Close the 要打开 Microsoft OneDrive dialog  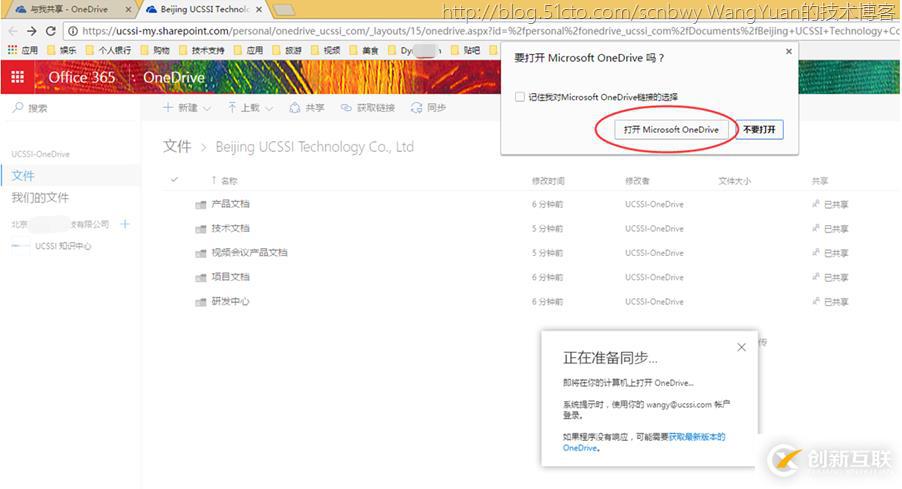pyautogui.click(x=789, y=51)
